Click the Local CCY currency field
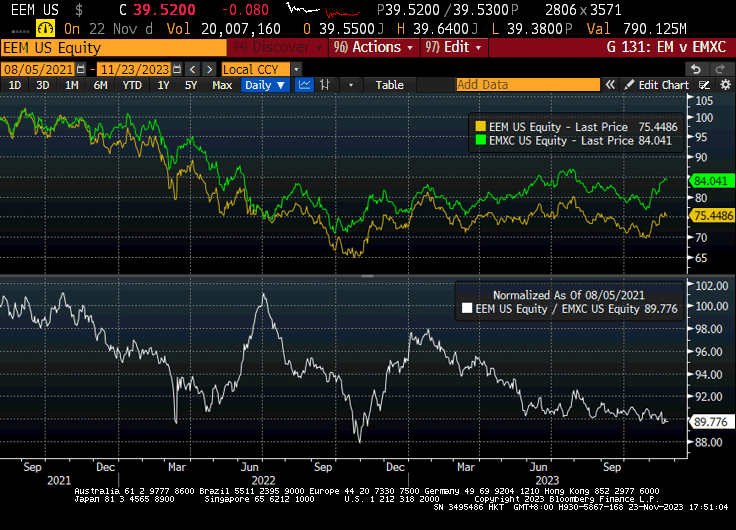Viewport: 736px width, 530px height. pyautogui.click(x=256, y=69)
